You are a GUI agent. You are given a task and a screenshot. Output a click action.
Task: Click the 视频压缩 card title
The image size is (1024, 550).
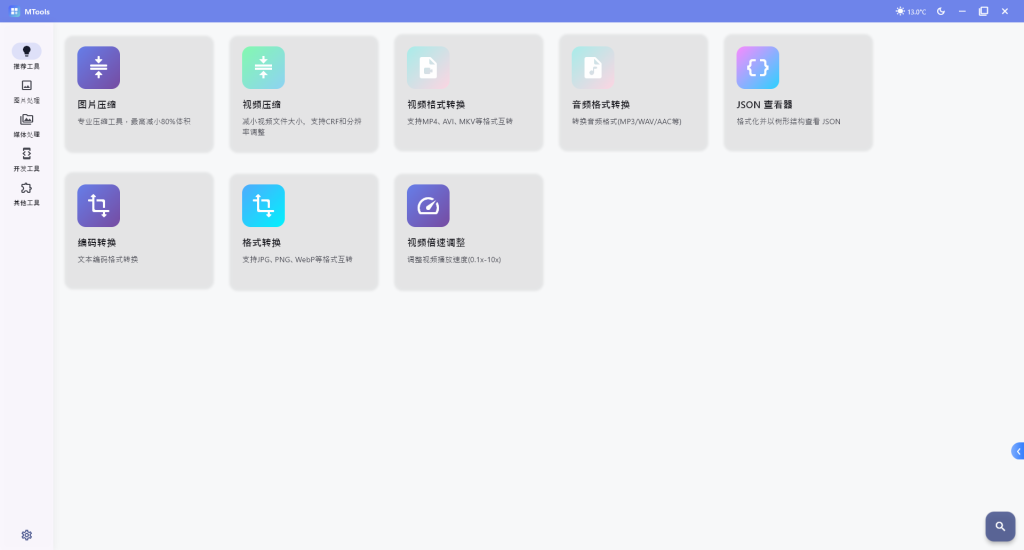[x=261, y=105]
